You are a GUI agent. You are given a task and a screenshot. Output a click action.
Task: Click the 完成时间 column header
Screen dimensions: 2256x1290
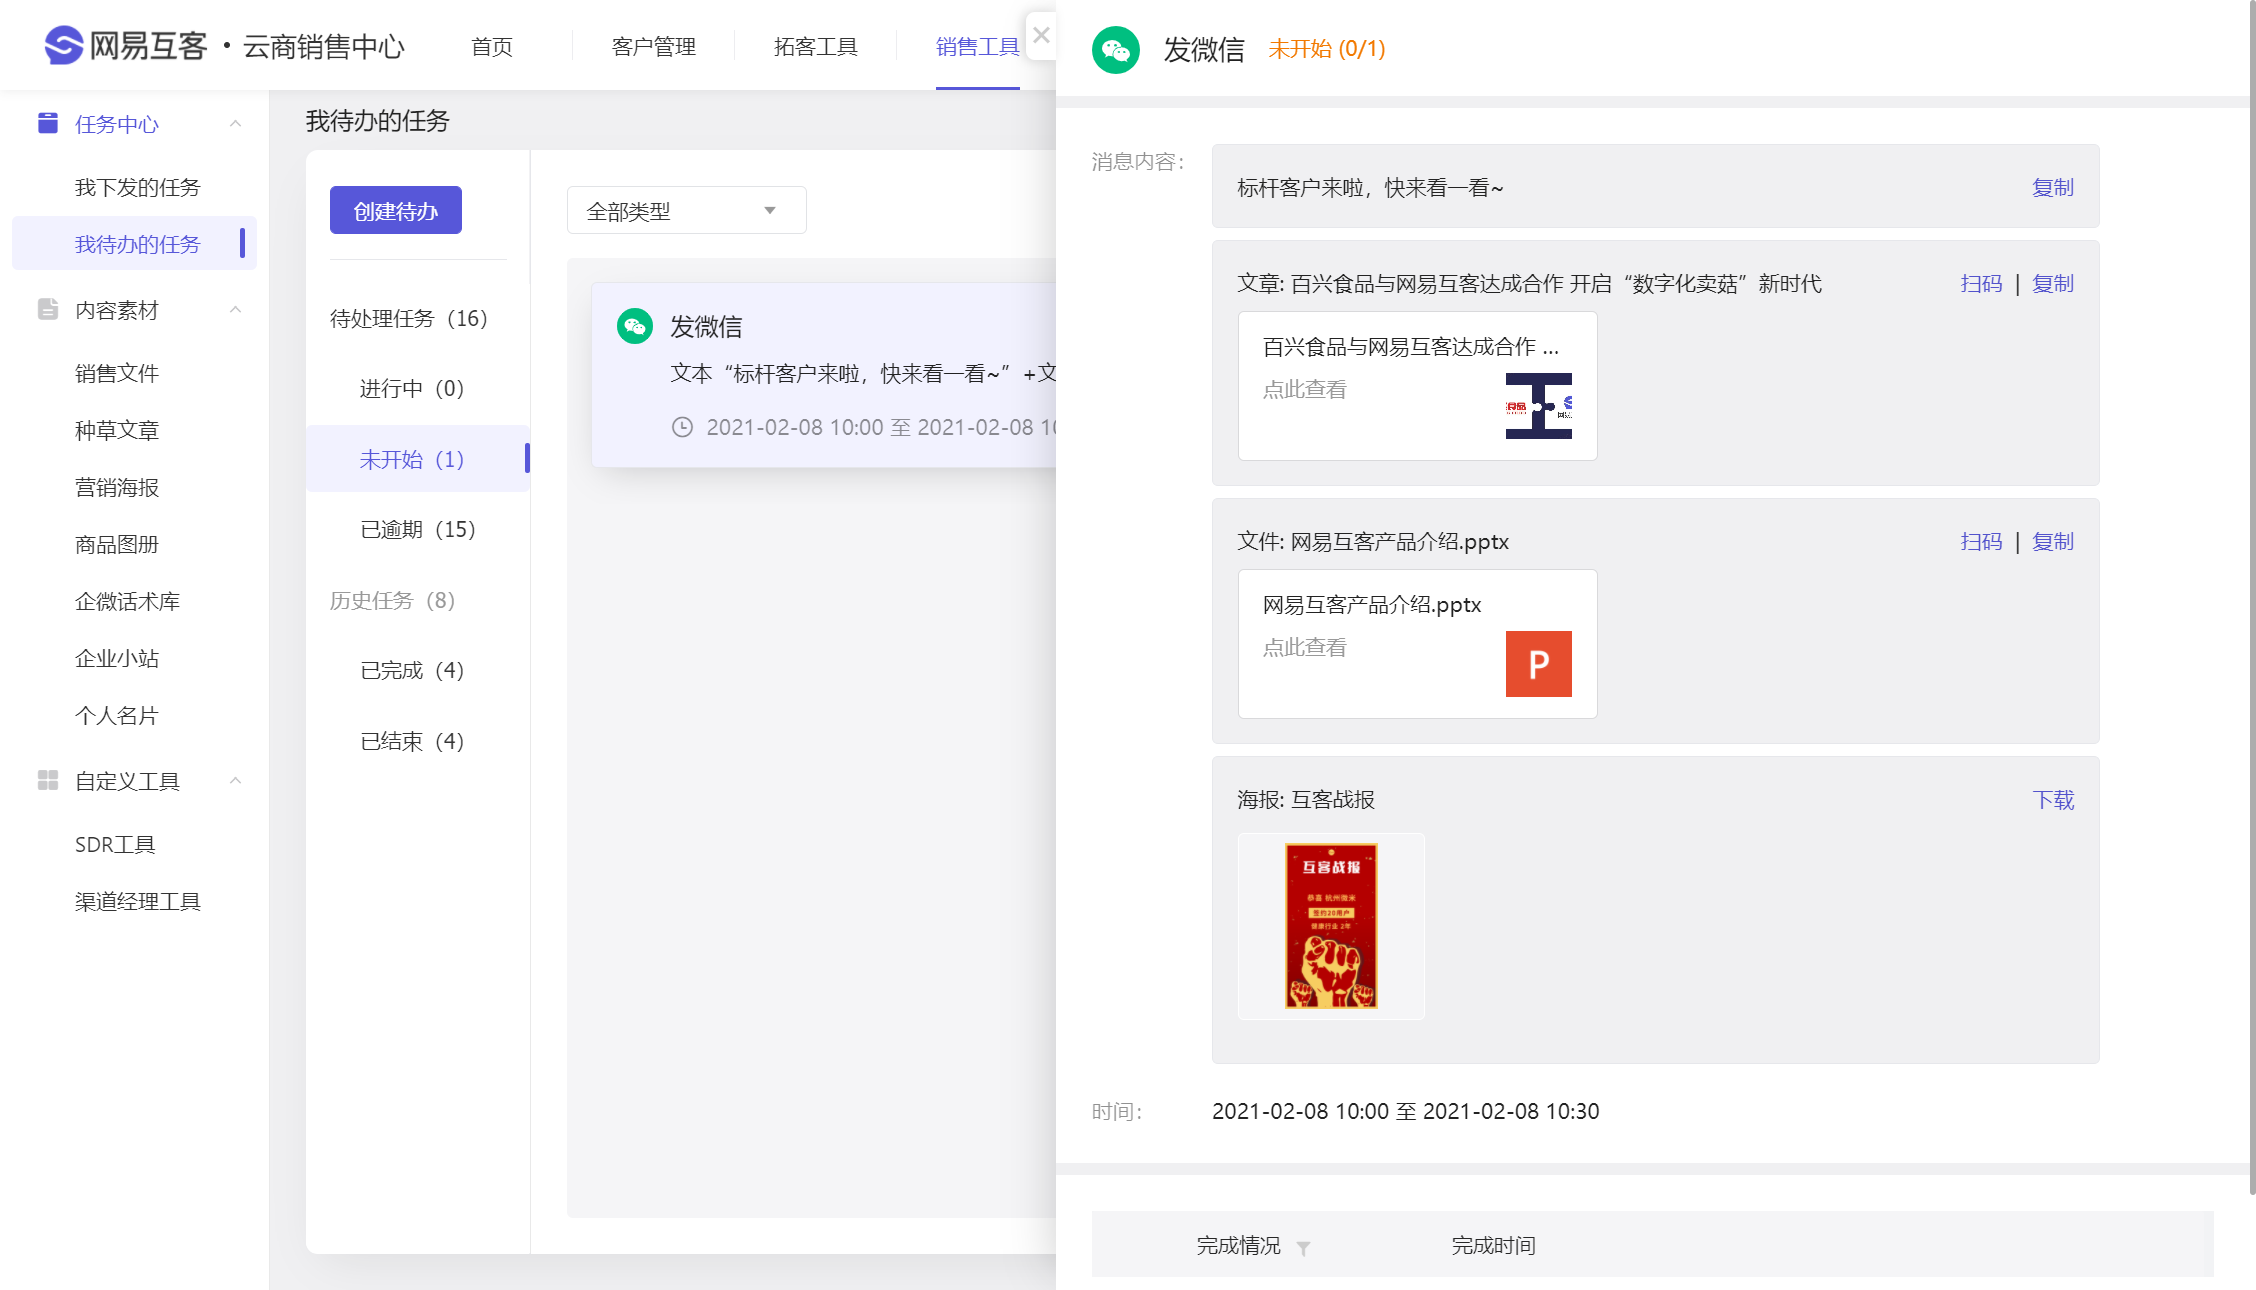pyautogui.click(x=1493, y=1245)
